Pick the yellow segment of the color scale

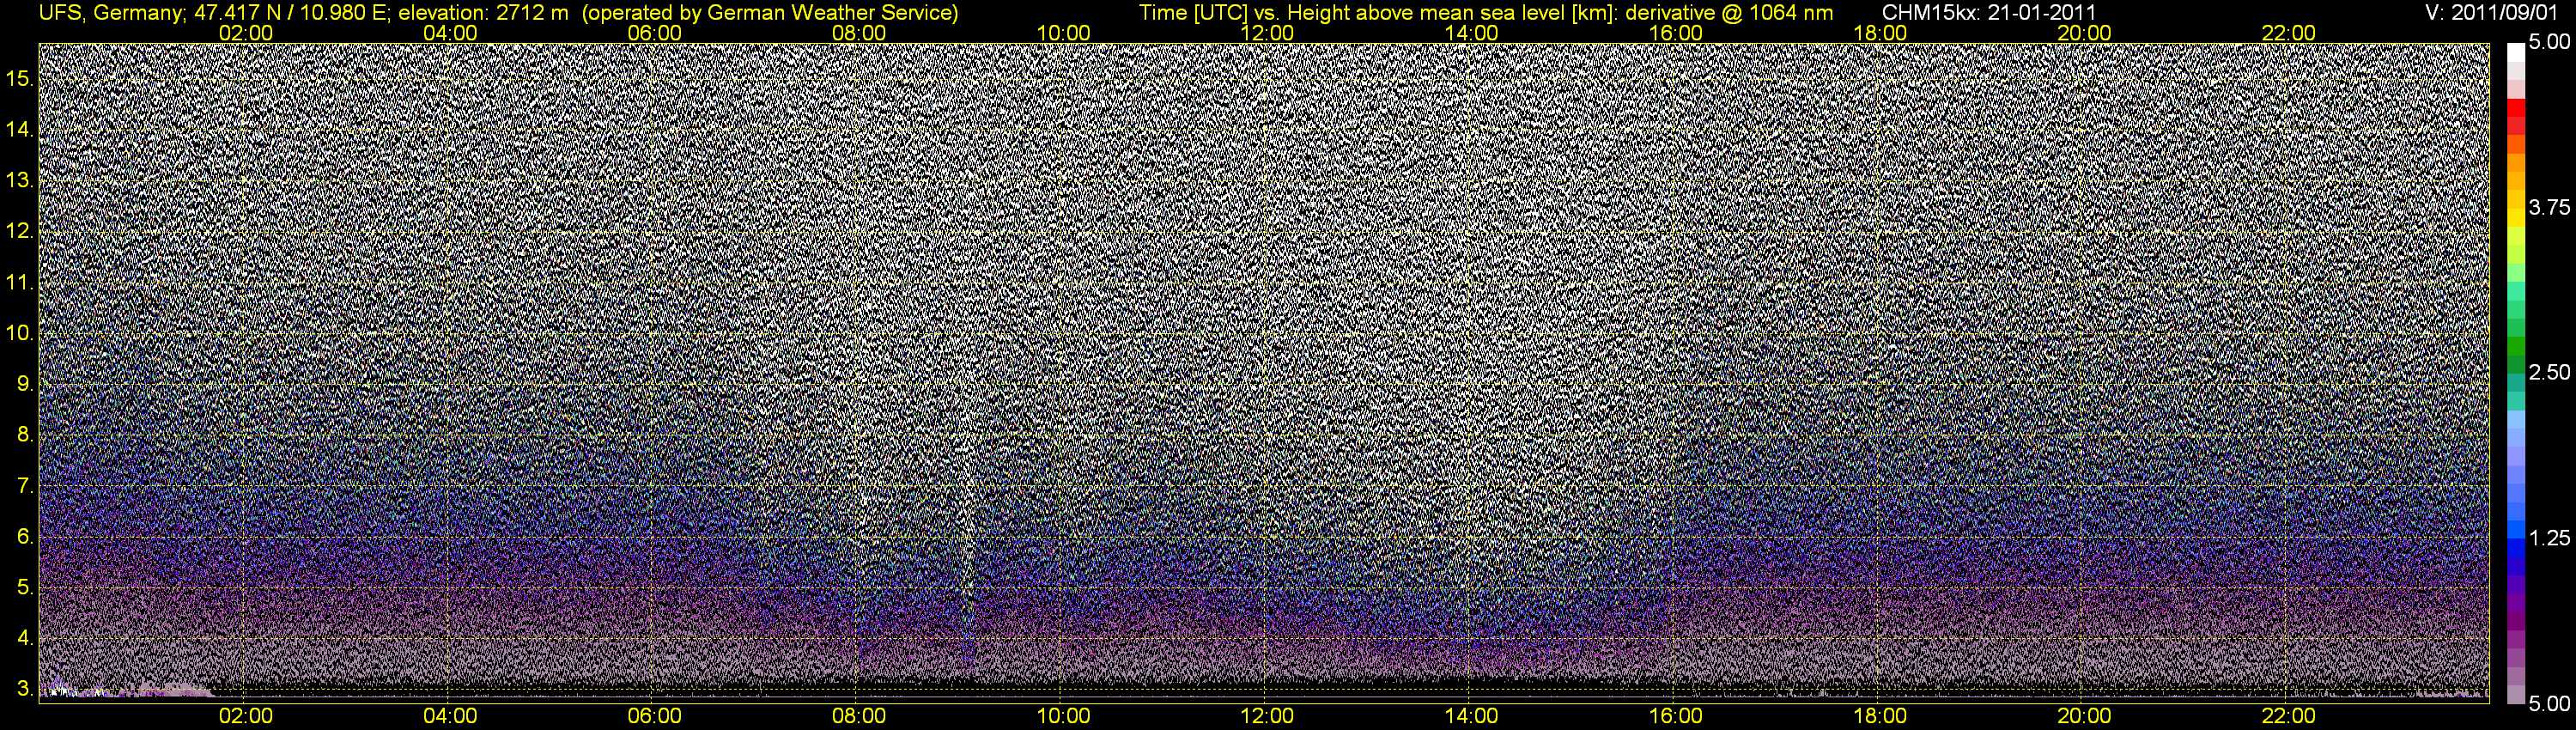coord(2516,220)
